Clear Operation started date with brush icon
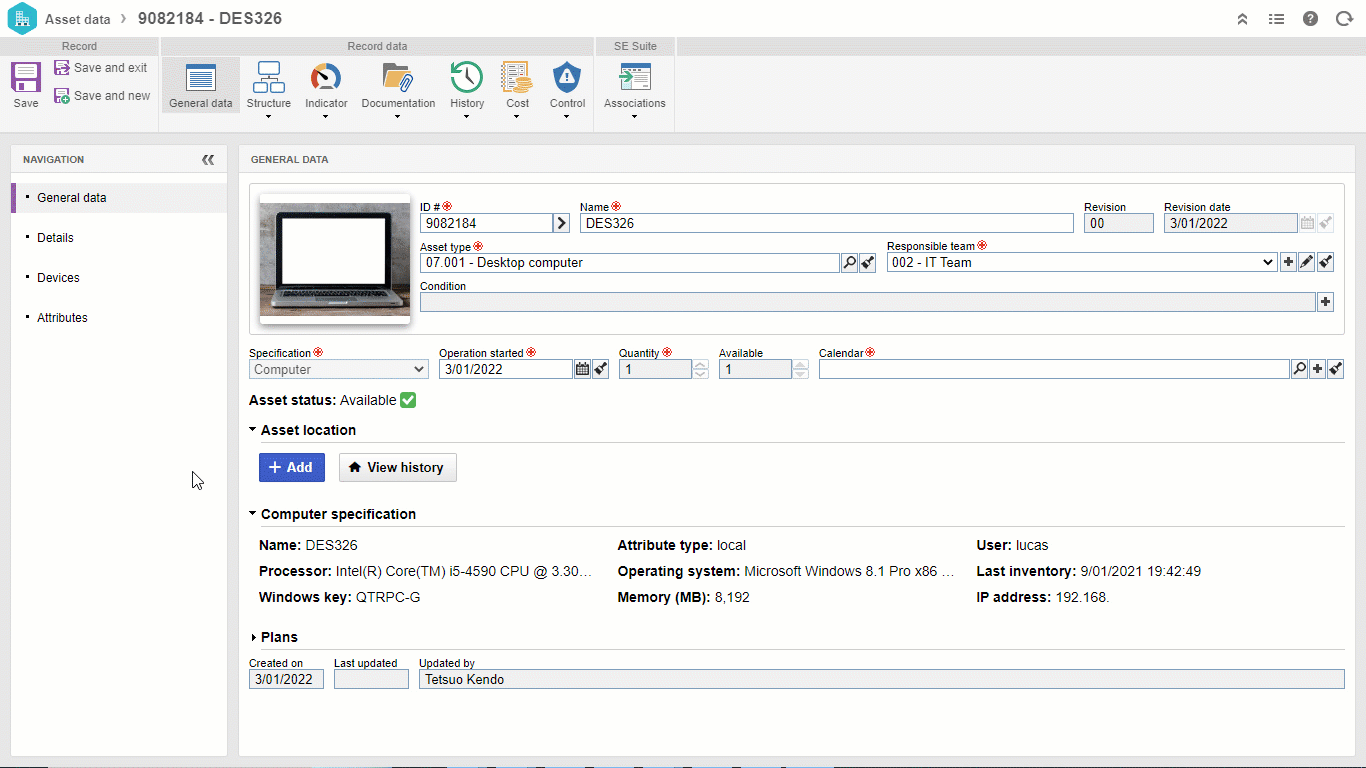Image resolution: width=1366 pixels, height=768 pixels. [x=600, y=369]
